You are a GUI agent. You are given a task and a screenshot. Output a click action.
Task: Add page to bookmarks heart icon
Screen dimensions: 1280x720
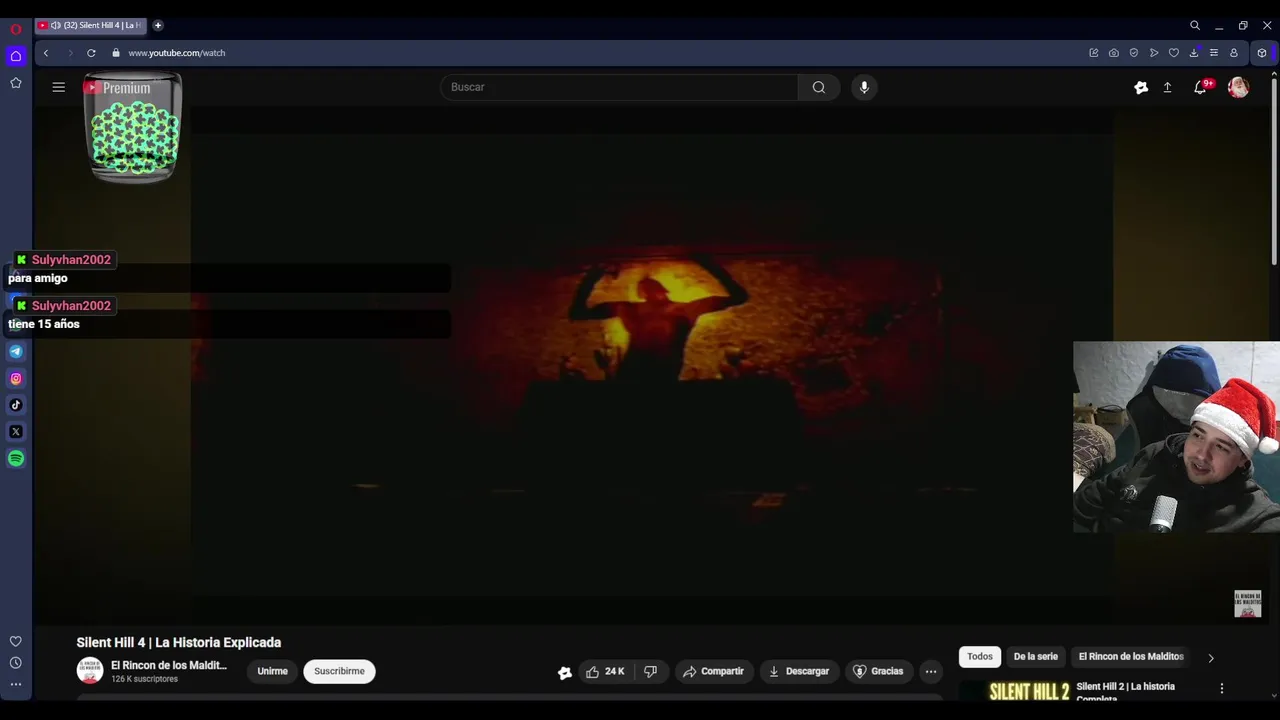1173,53
